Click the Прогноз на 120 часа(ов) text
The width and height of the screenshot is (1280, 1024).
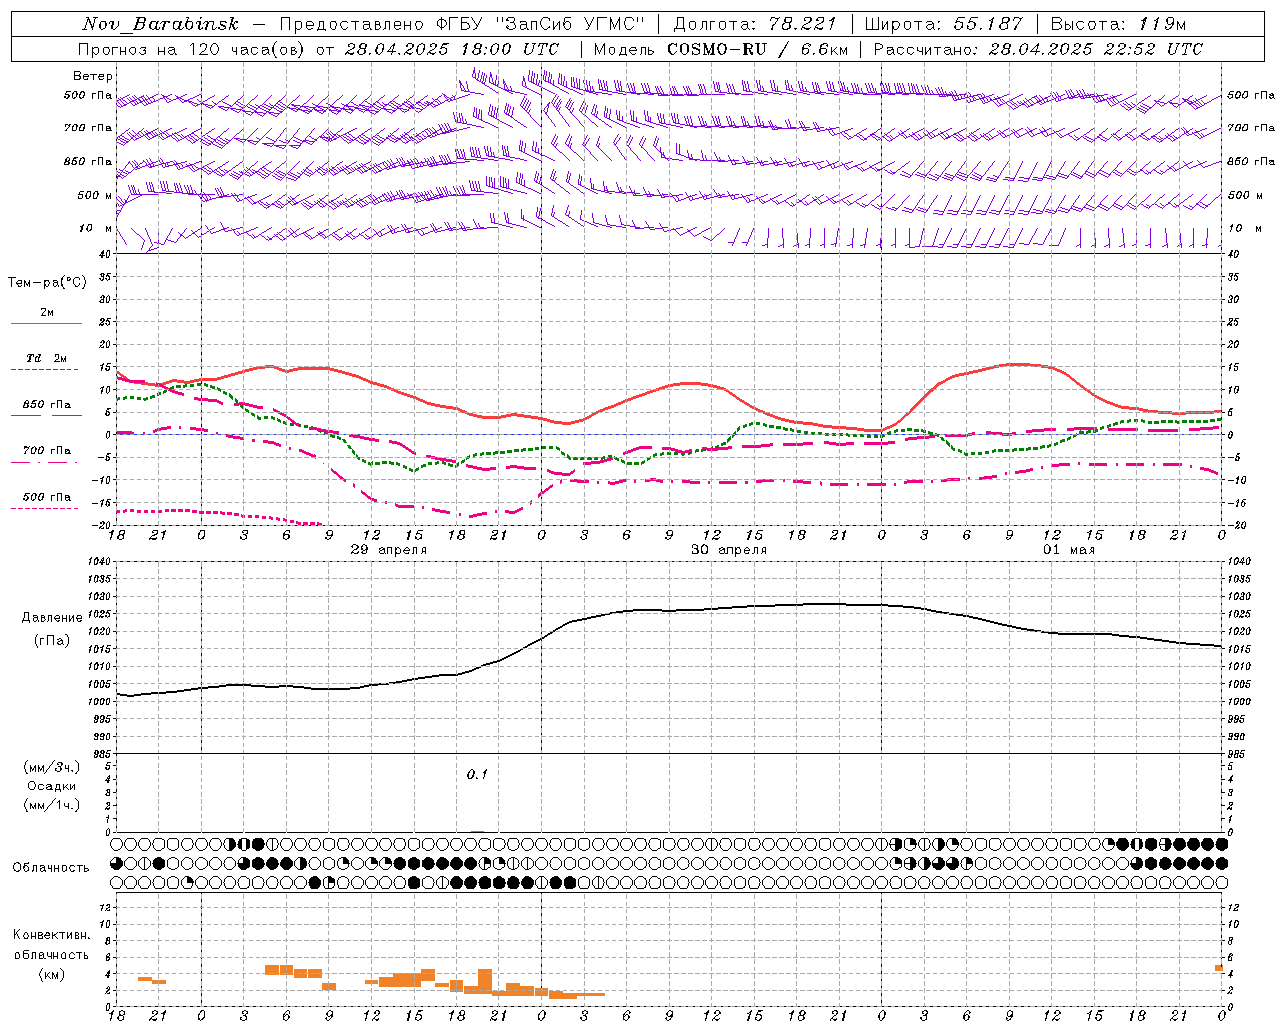coord(193,49)
